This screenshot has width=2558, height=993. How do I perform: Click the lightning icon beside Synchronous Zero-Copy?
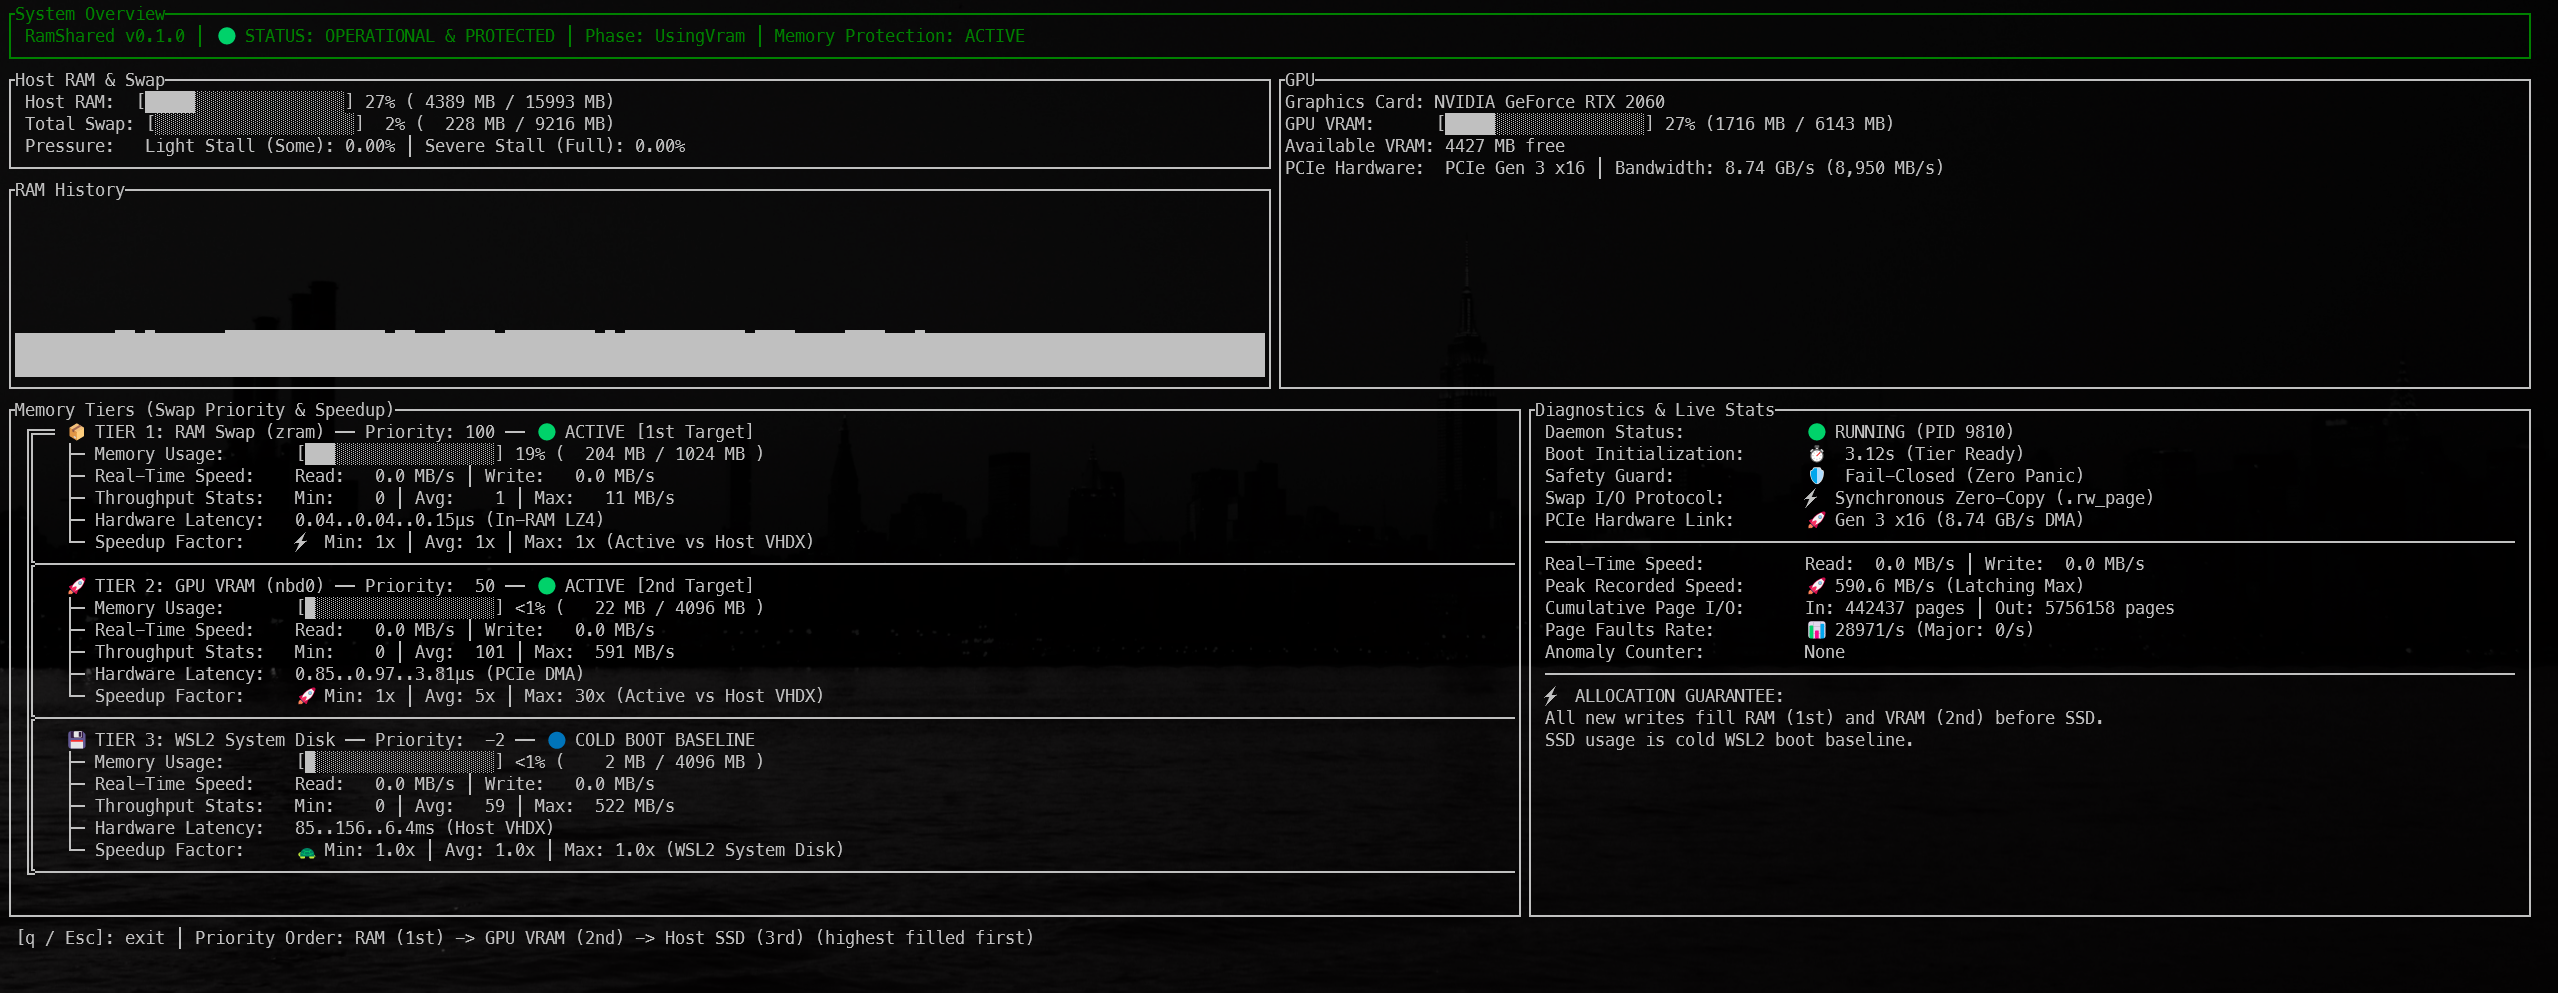[1811, 498]
